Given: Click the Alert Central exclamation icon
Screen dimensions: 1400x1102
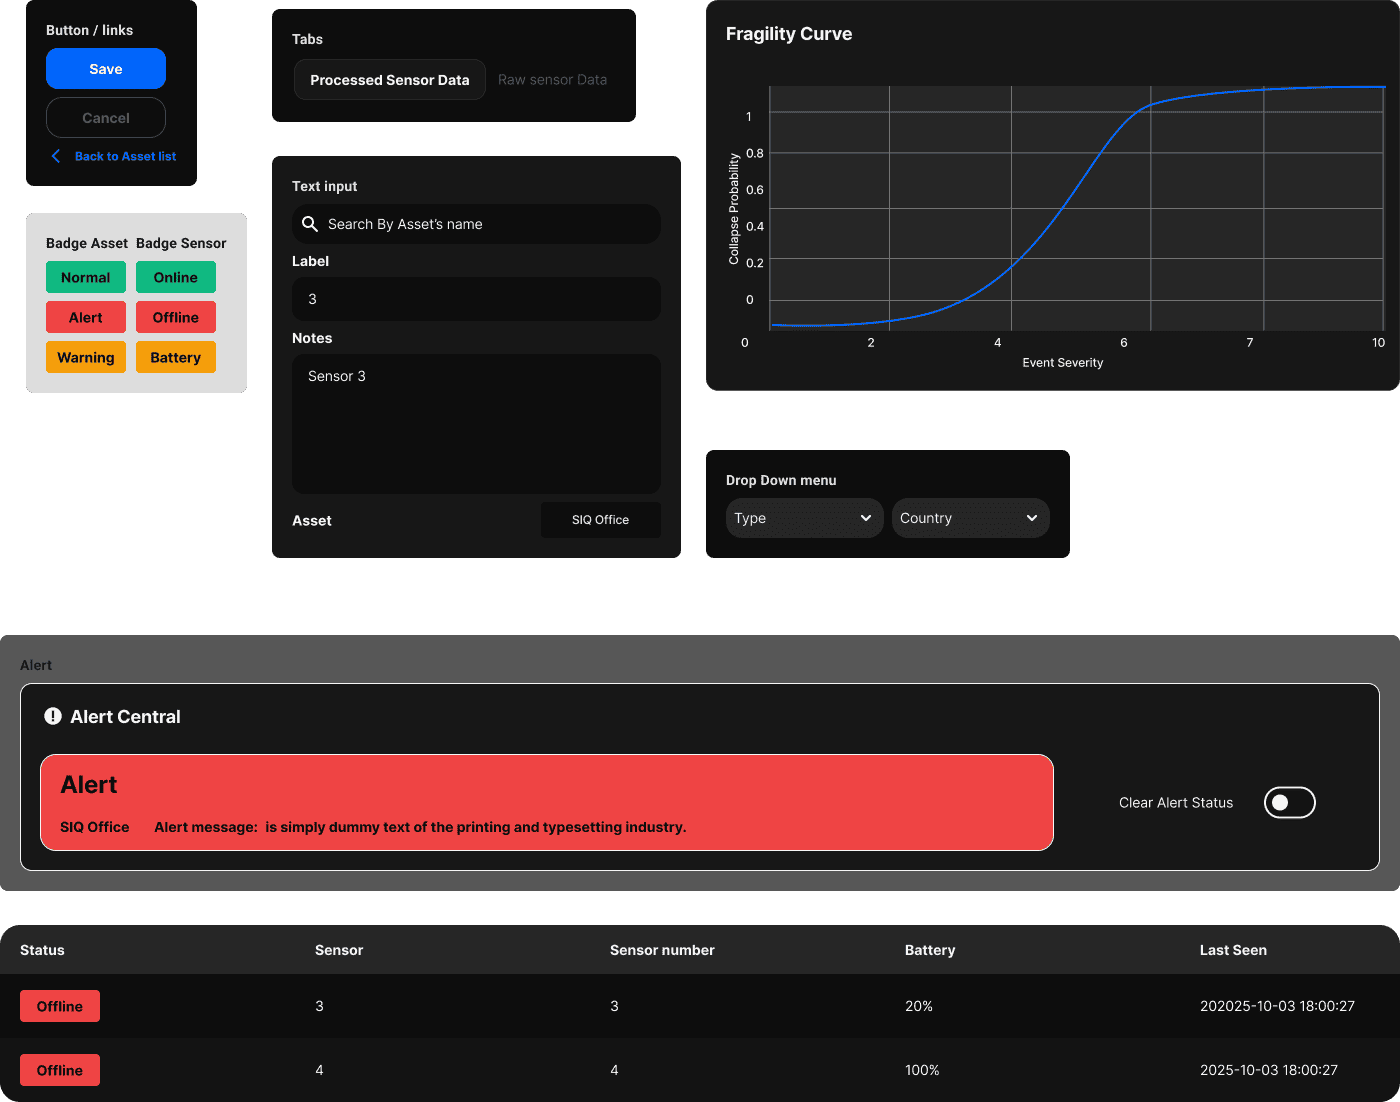Looking at the screenshot, I should click(x=53, y=716).
